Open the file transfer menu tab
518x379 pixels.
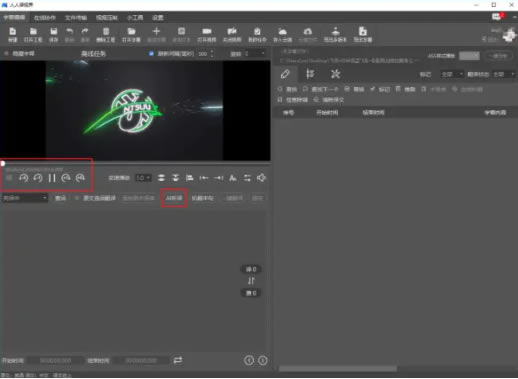[x=76, y=18]
